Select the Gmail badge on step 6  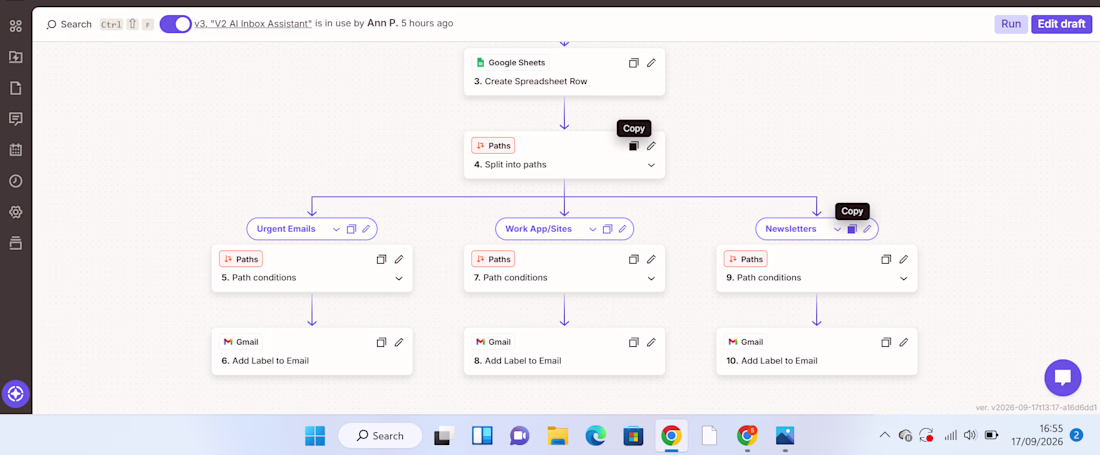pos(241,342)
